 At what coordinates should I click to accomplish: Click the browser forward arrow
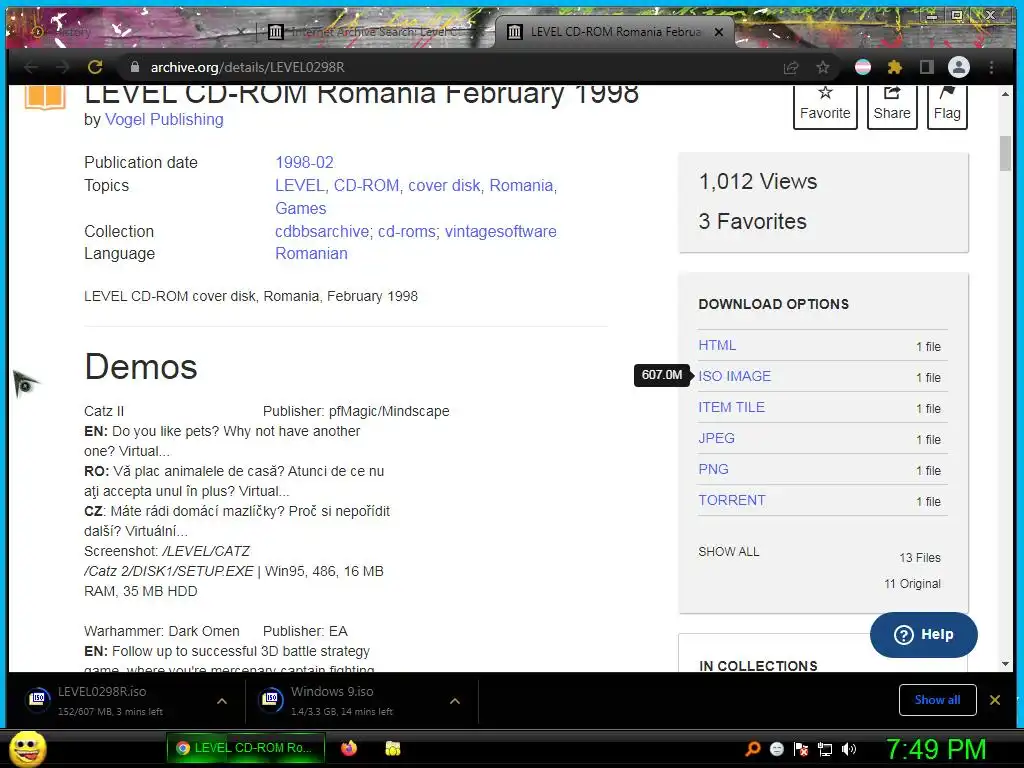[63, 67]
